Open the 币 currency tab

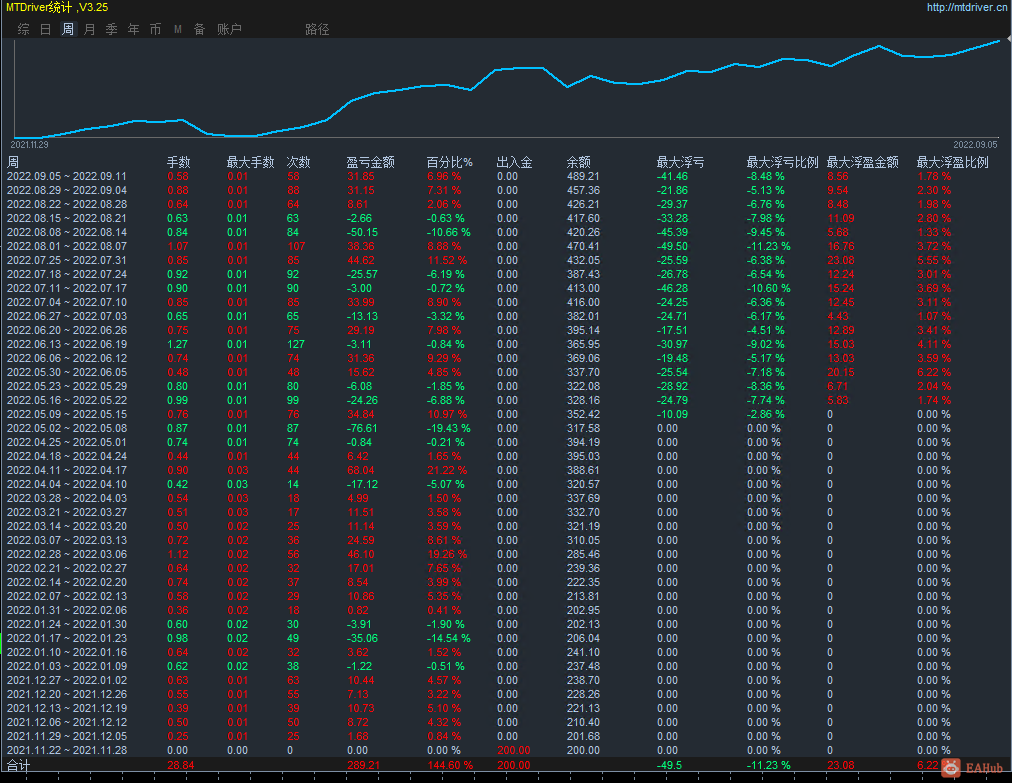pos(156,29)
